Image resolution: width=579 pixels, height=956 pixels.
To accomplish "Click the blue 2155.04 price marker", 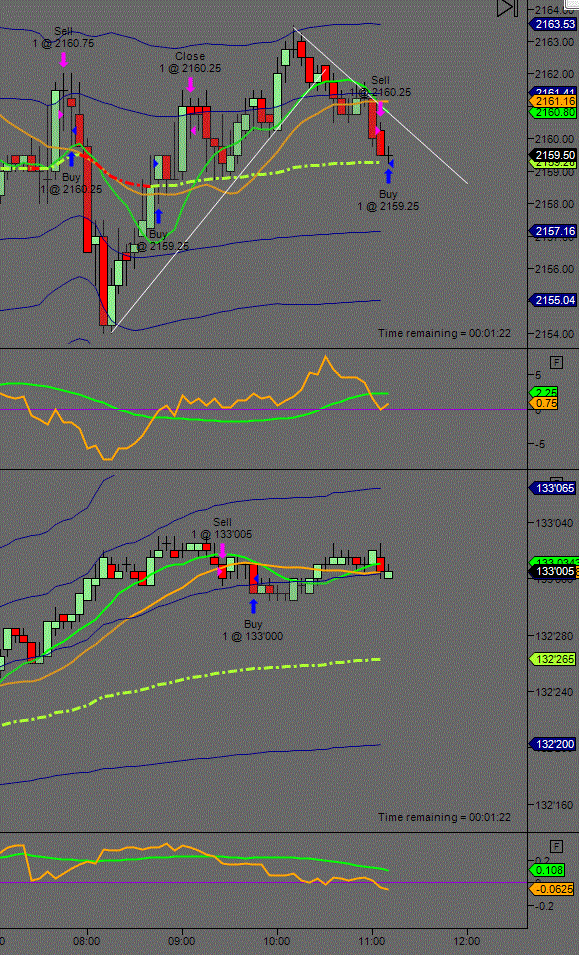I will tap(553, 300).
